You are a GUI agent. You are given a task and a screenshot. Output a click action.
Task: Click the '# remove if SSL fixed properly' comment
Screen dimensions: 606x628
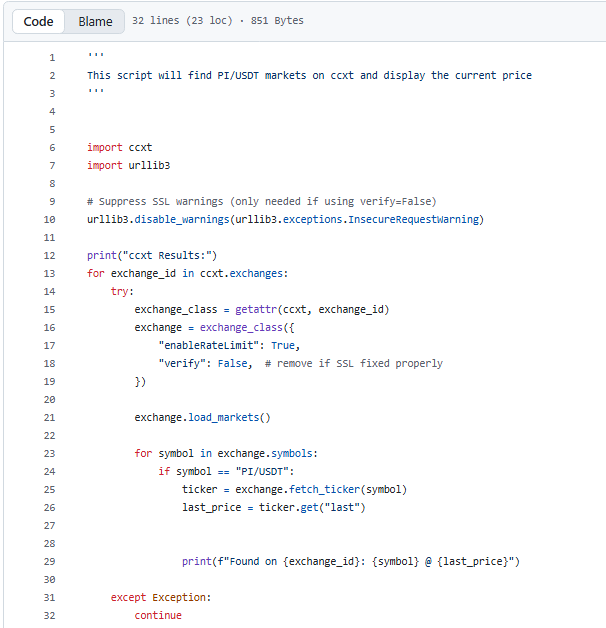(x=354, y=364)
